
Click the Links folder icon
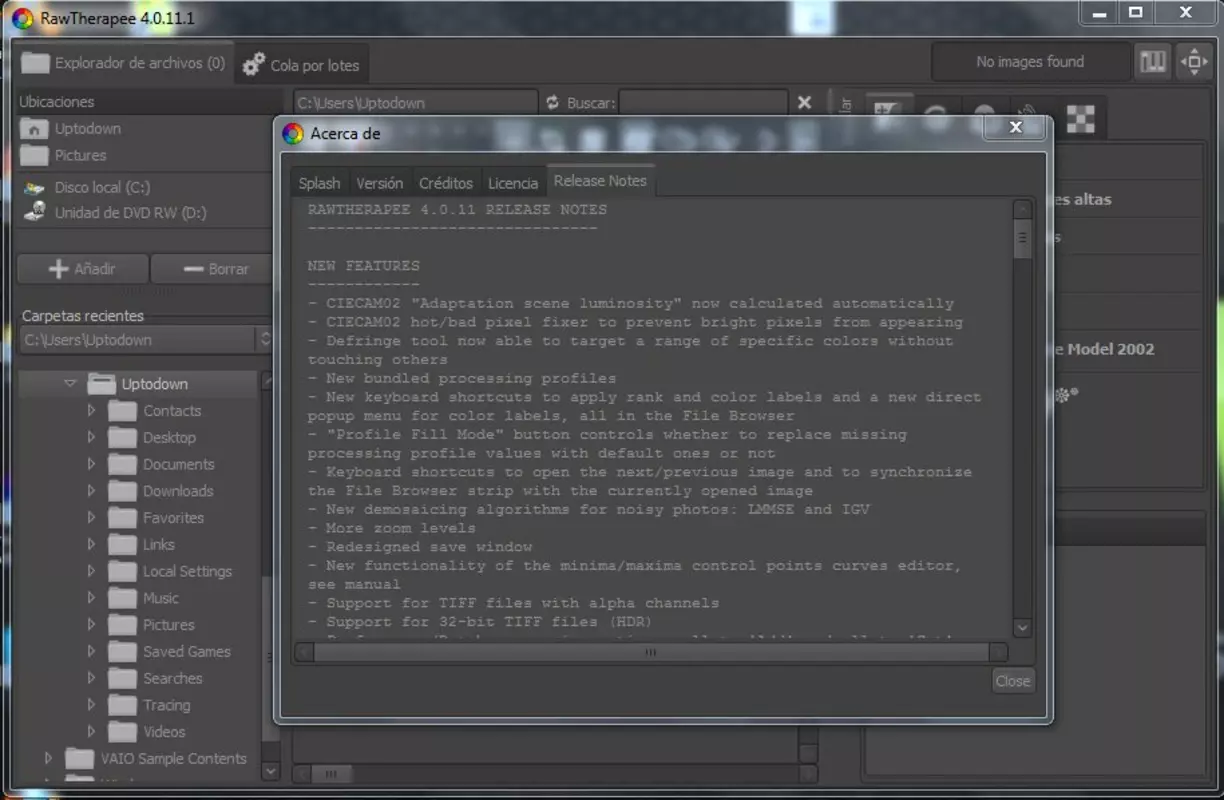coord(122,544)
